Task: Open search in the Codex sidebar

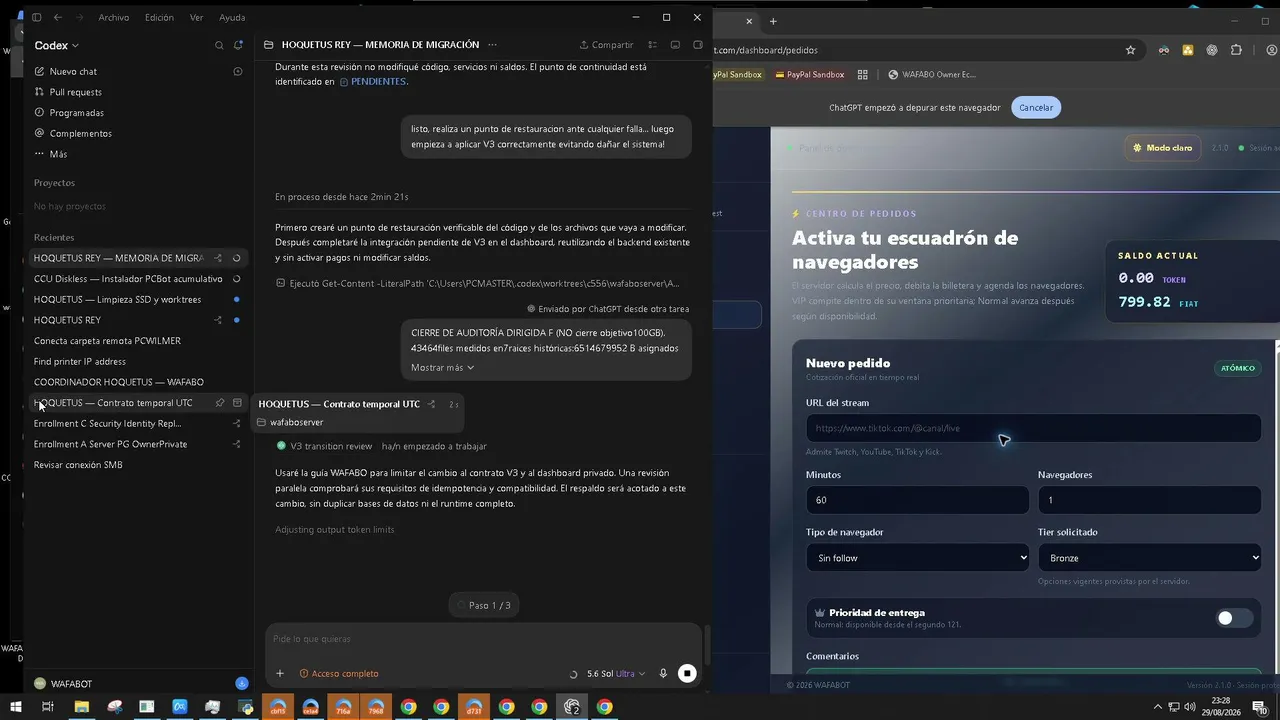Action: click(x=219, y=45)
